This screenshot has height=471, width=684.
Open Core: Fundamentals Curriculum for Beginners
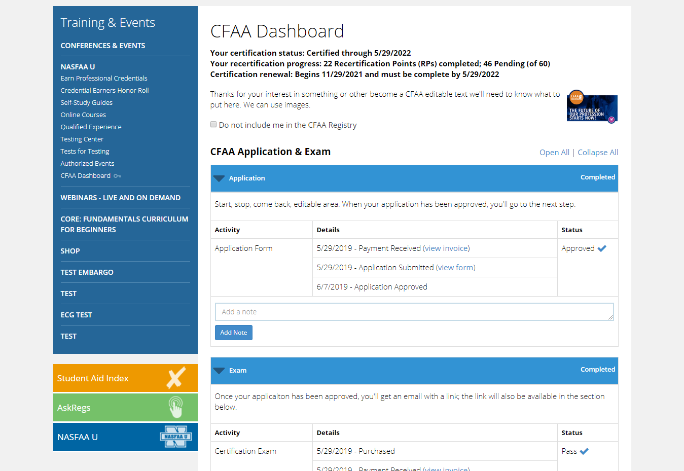pos(124,224)
